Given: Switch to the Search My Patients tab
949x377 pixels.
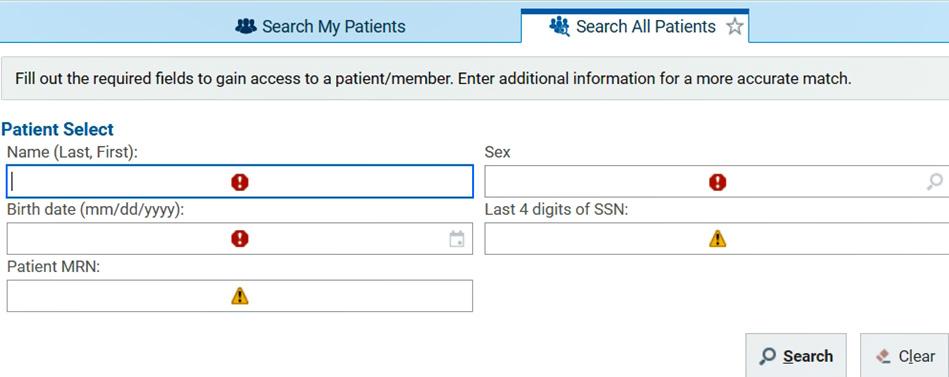Looking at the screenshot, I should tap(321, 27).
